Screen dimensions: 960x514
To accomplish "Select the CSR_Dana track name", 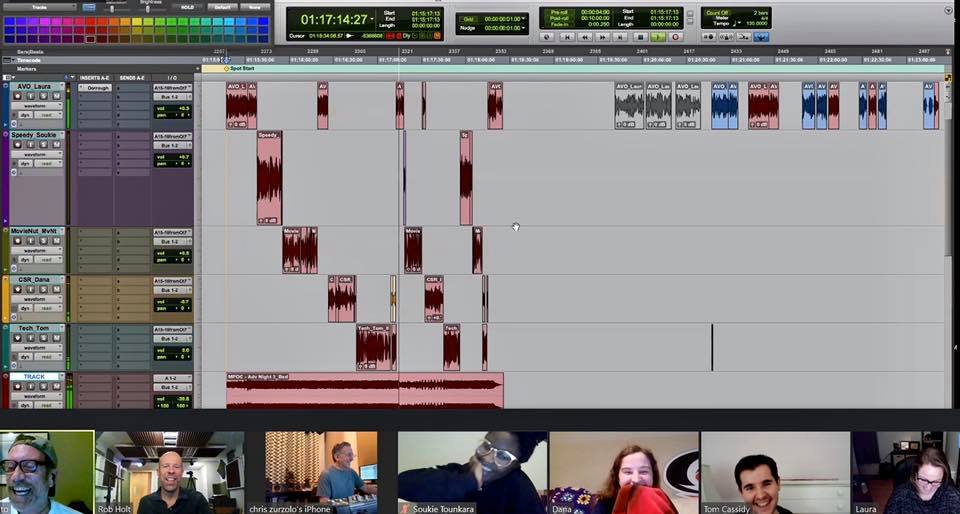I will (x=34, y=280).
